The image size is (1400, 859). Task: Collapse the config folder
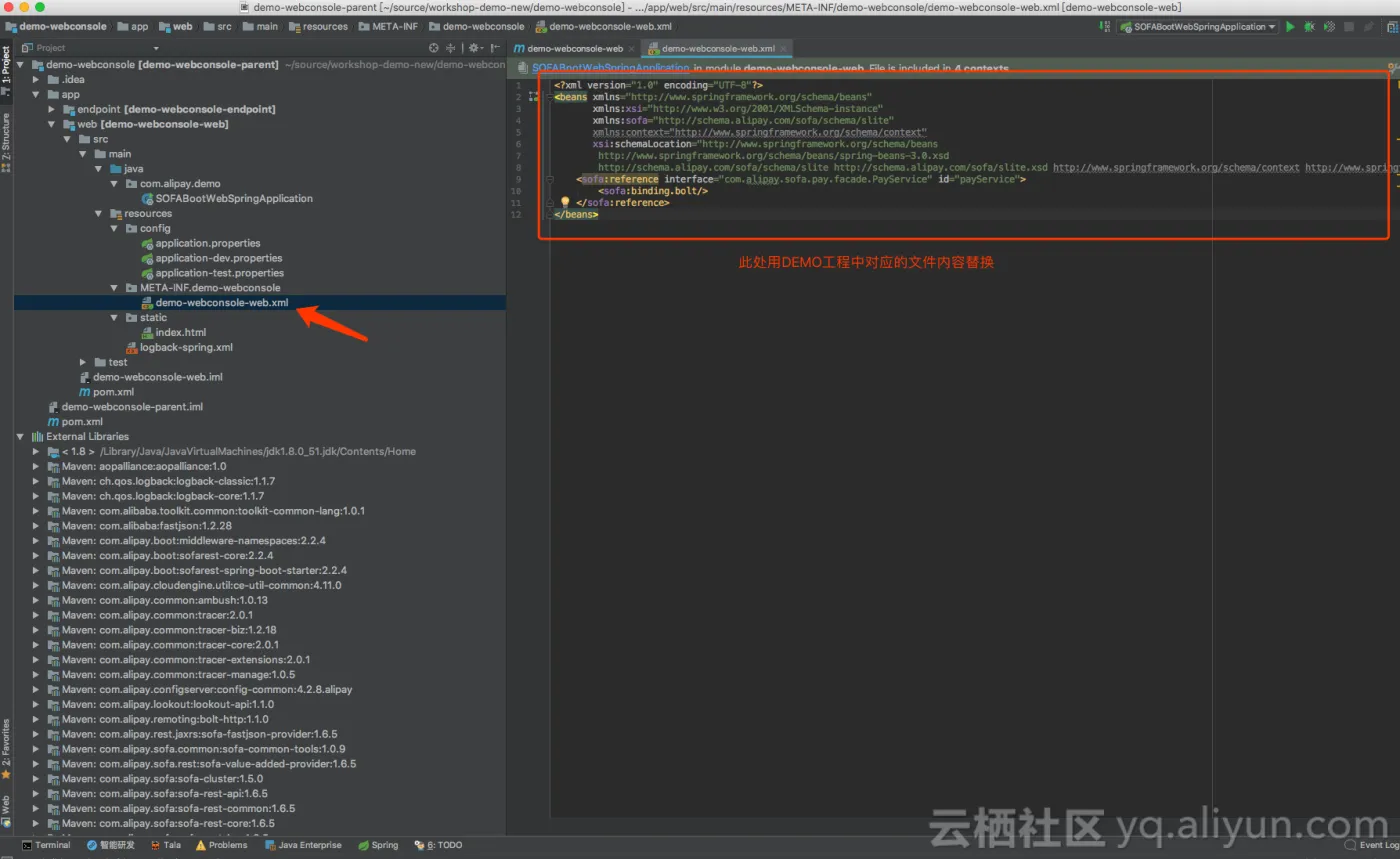tap(116, 228)
